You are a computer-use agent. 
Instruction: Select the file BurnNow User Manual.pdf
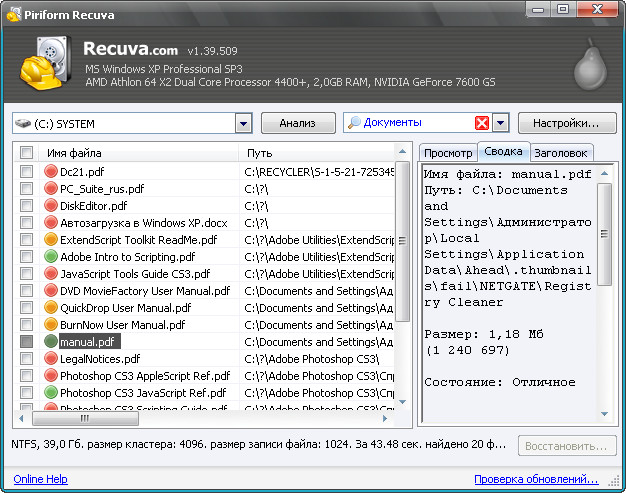[x=123, y=325]
